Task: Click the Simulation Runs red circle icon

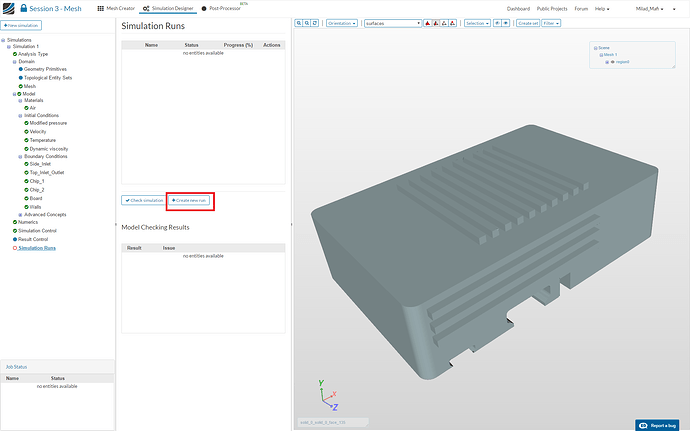Action: click(x=15, y=248)
